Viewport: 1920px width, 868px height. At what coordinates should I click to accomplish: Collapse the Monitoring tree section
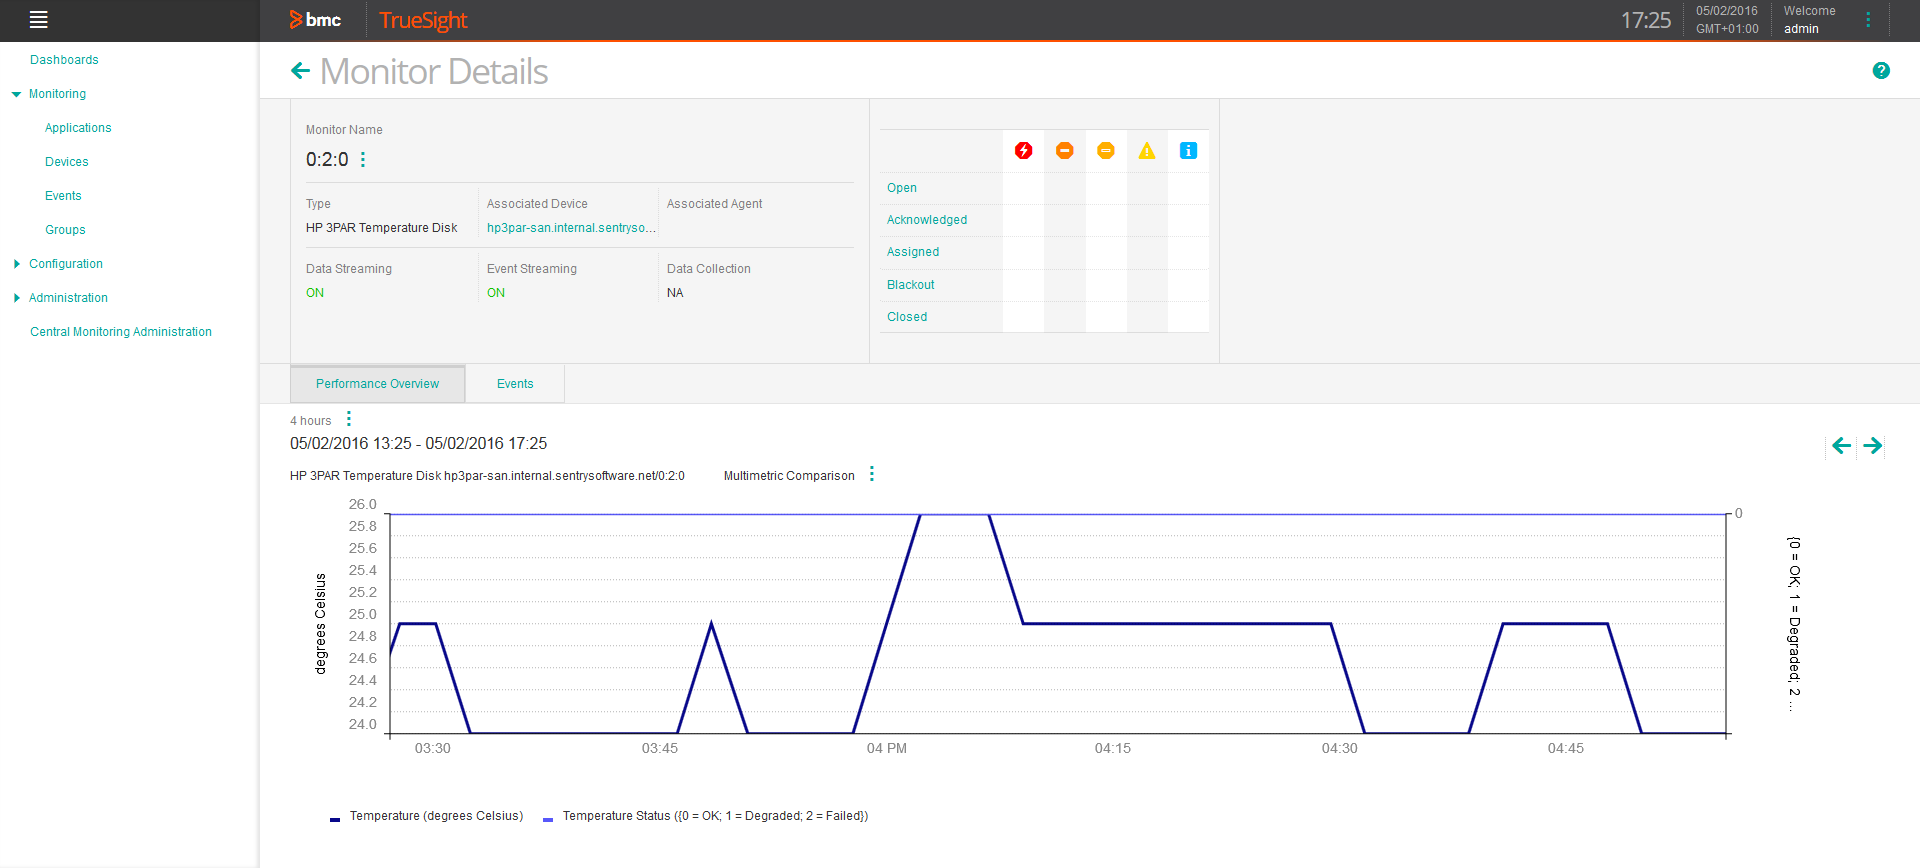16,94
